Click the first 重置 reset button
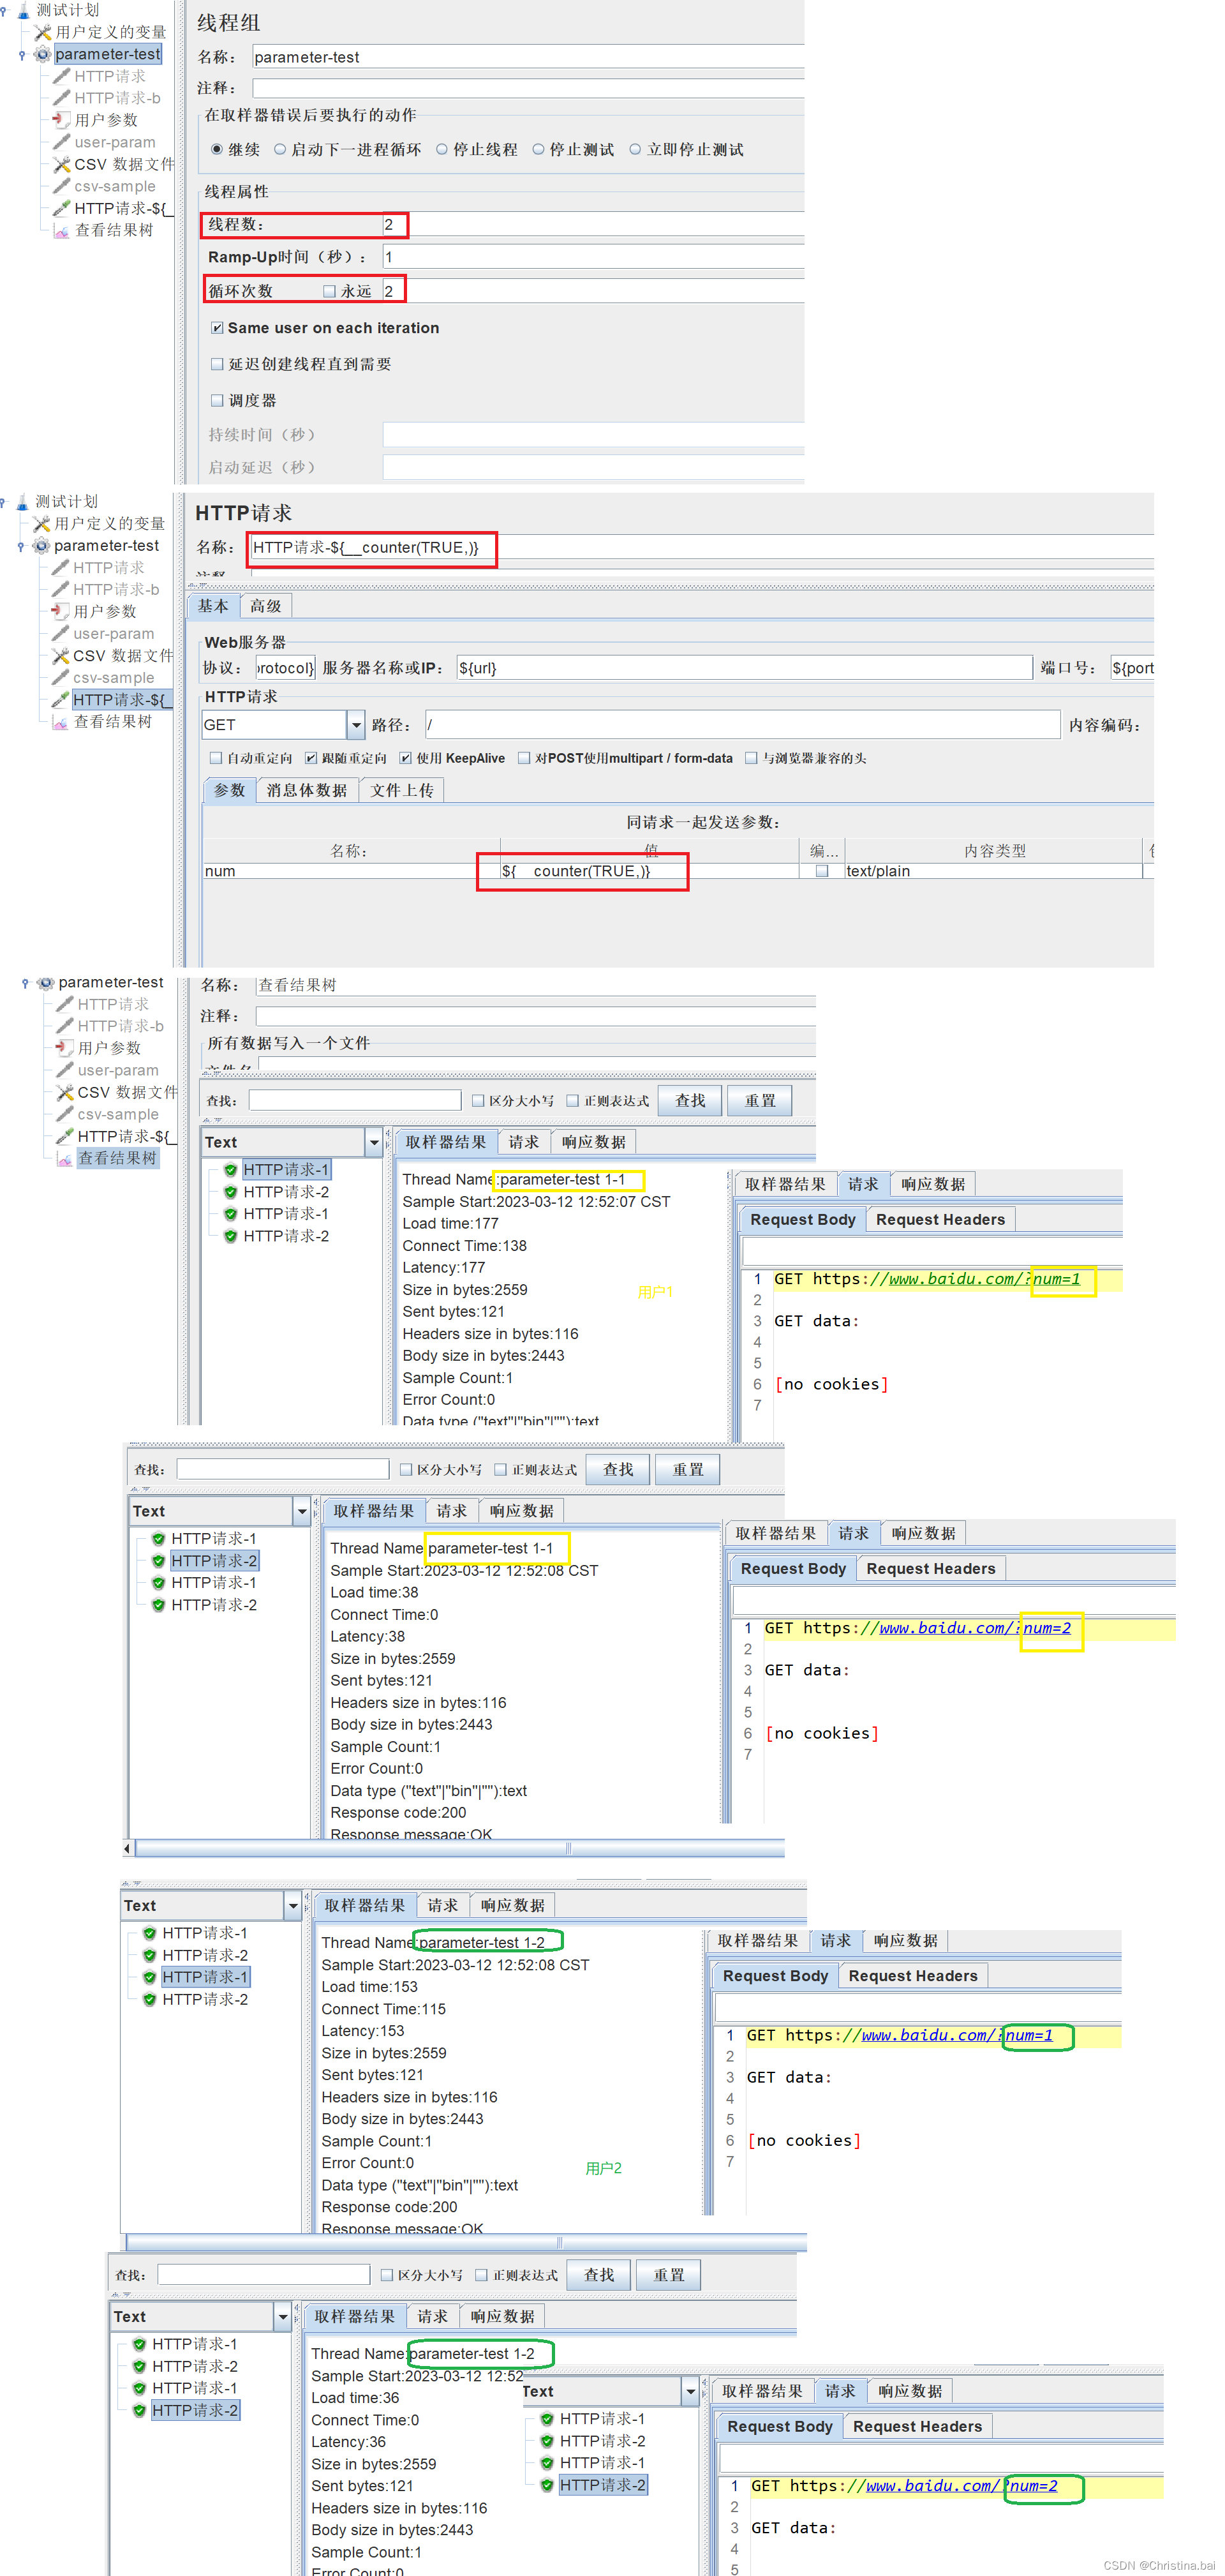 tap(759, 1100)
